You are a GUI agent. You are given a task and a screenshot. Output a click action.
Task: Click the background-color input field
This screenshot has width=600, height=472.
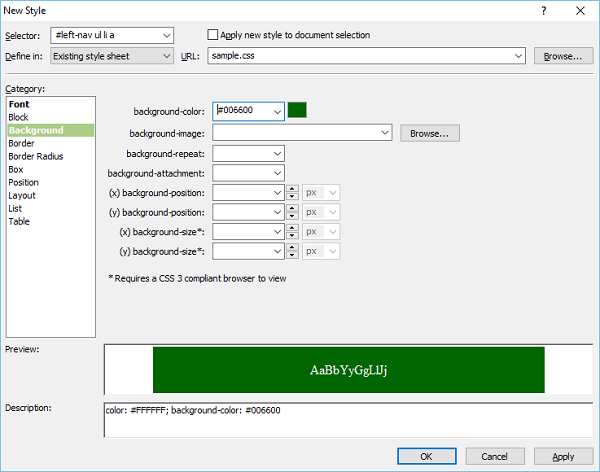[242, 111]
